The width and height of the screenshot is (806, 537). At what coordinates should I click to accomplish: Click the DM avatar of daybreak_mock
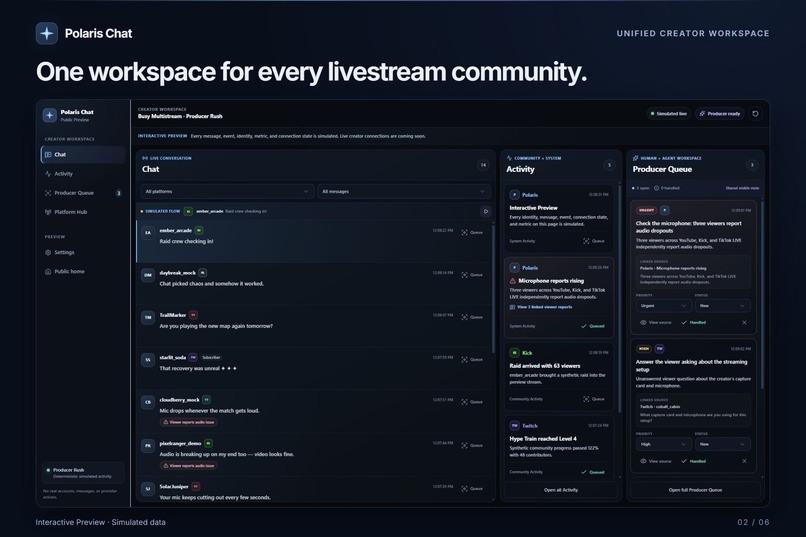tap(148, 275)
